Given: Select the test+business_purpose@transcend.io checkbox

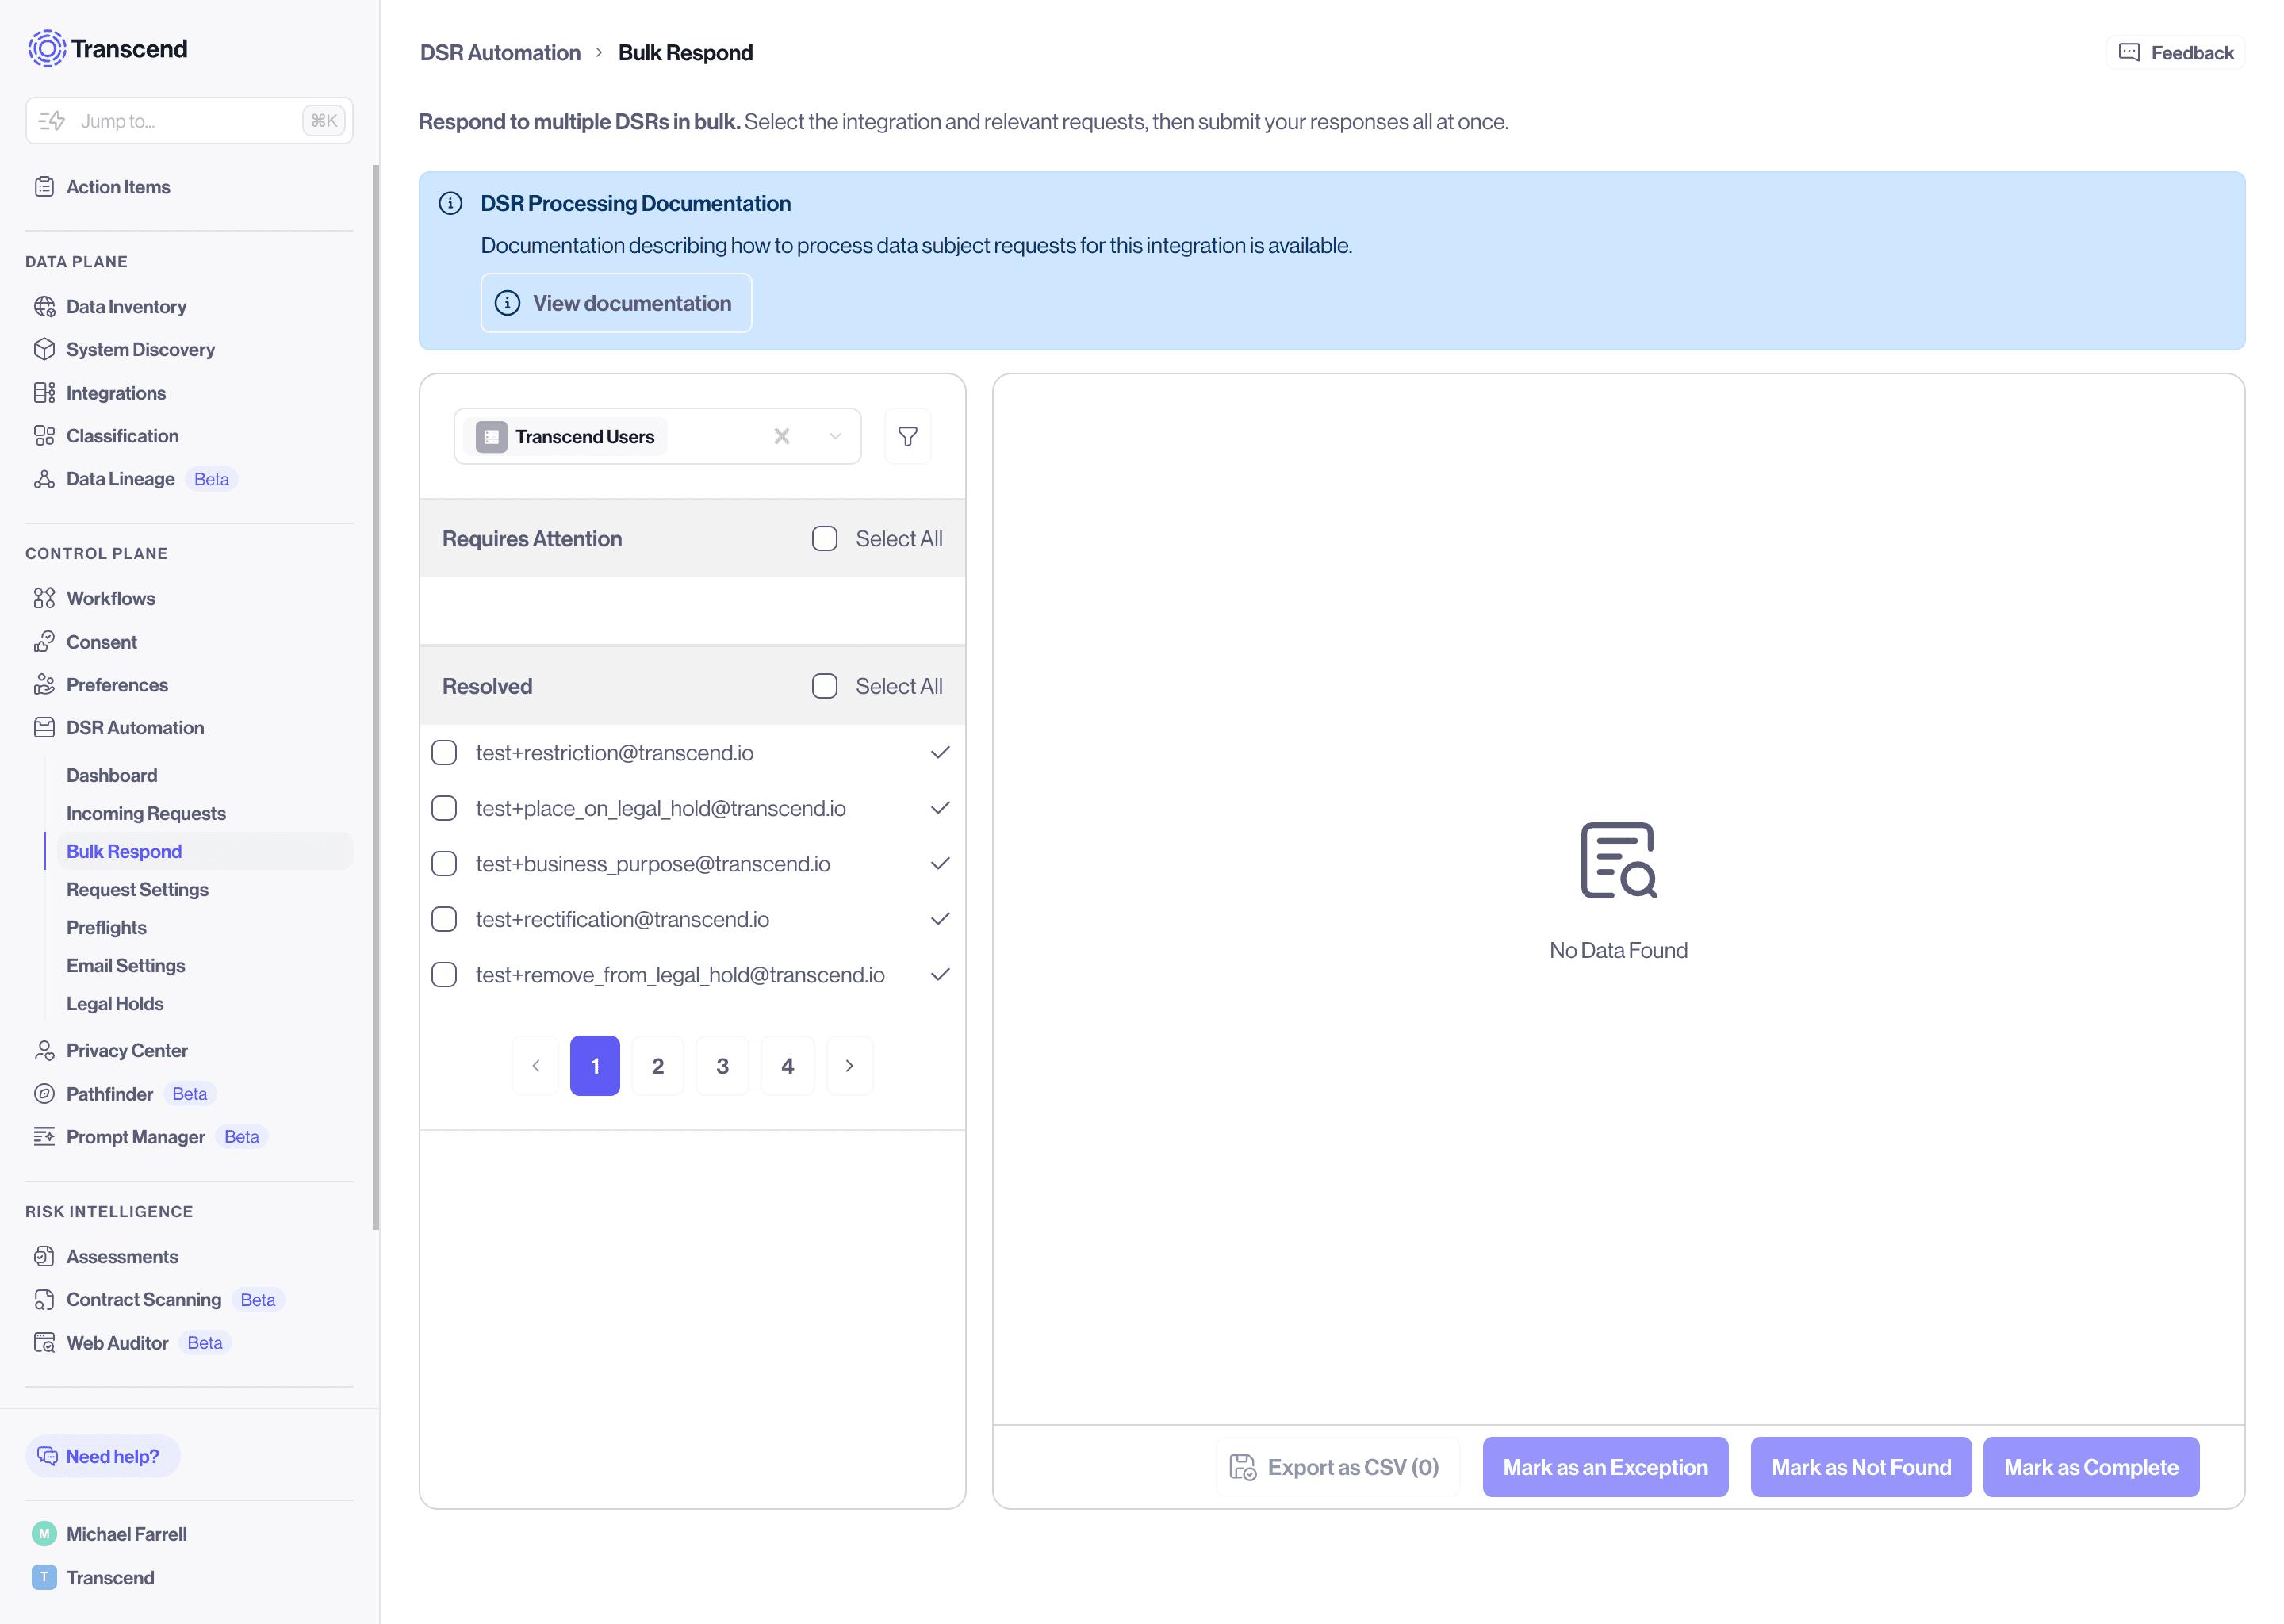Looking at the screenshot, I should pyautogui.click(x=444, y=864).
